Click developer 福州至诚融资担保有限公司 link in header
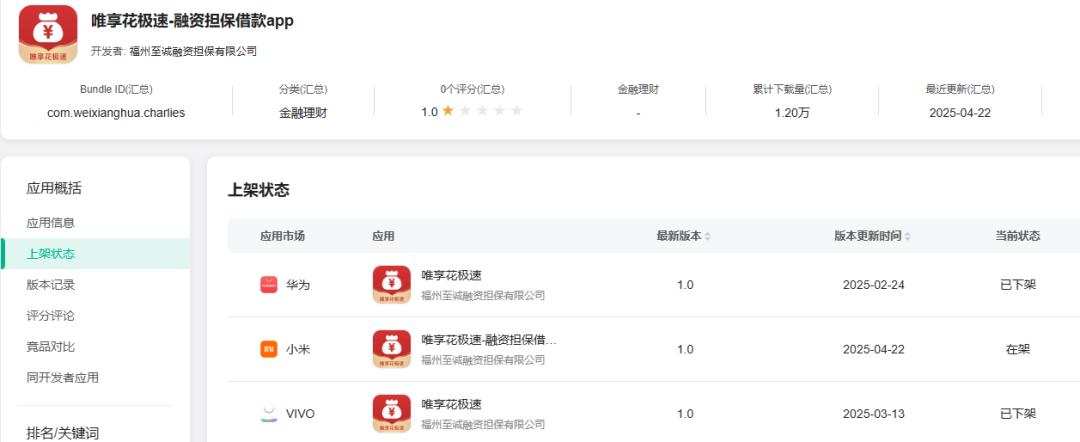This screenshot has width=1080, height=442. click(193, 51)
